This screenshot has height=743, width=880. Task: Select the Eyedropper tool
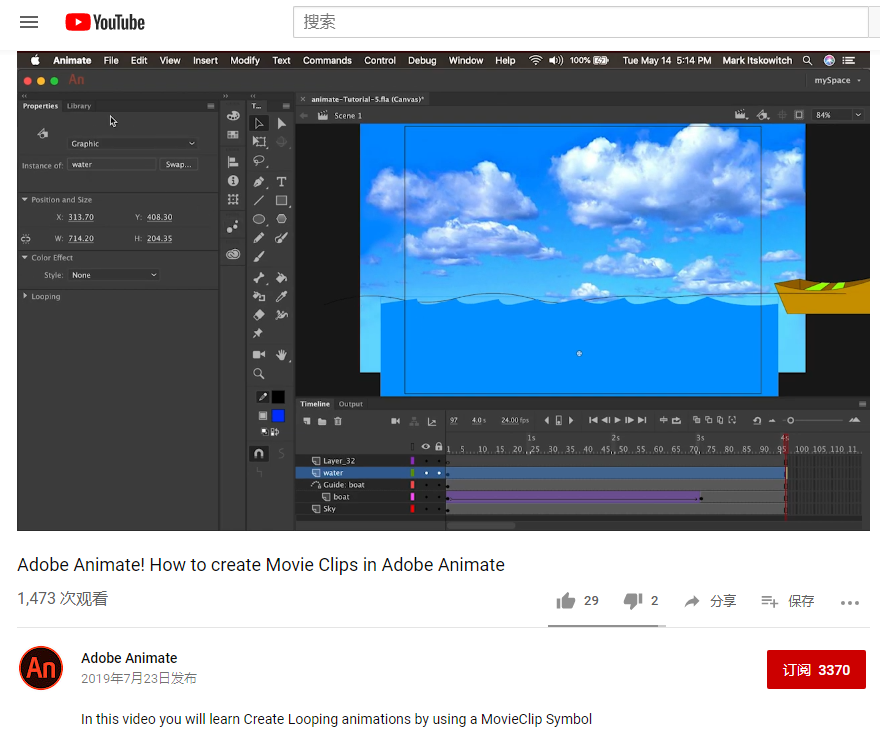282,296
